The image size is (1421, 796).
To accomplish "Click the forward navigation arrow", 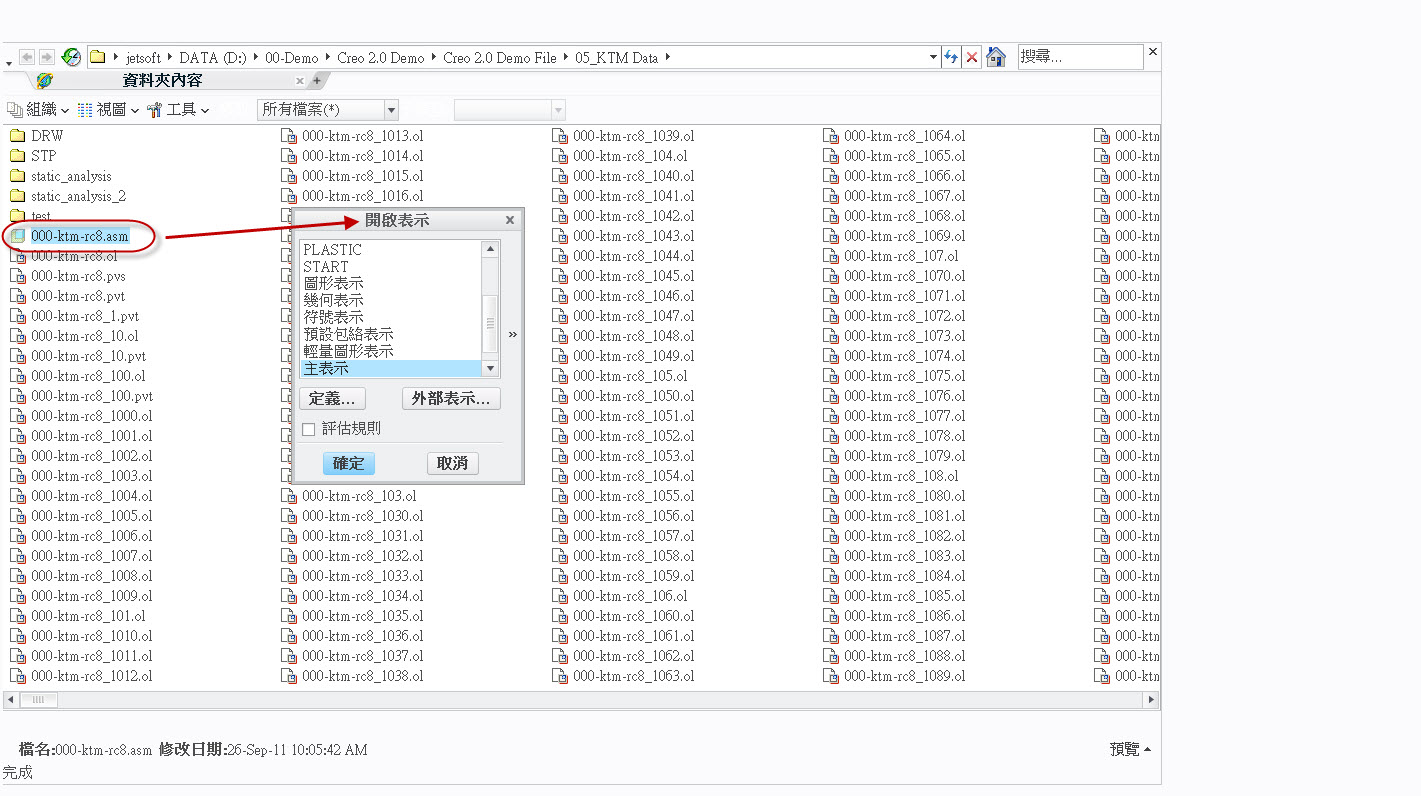I will pyautogui.click(x=46, y=57).
